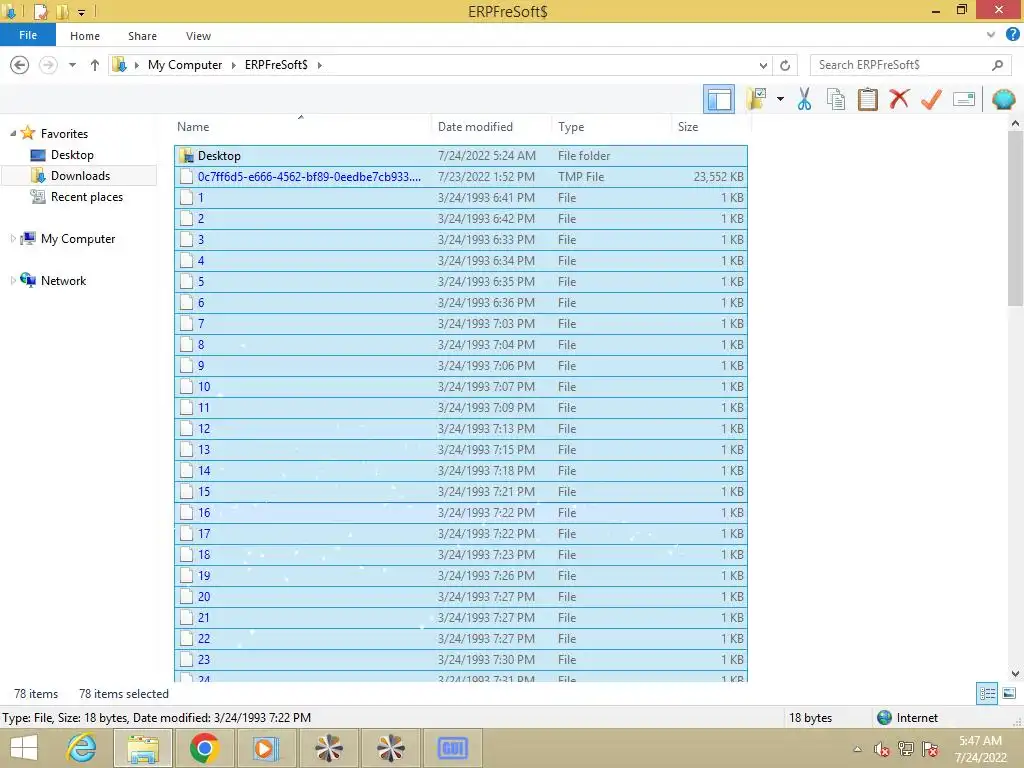The image size is (1024, 768).
Task: Click the Rename label icon
Action: pyautogui.click(x=964, y=99)
